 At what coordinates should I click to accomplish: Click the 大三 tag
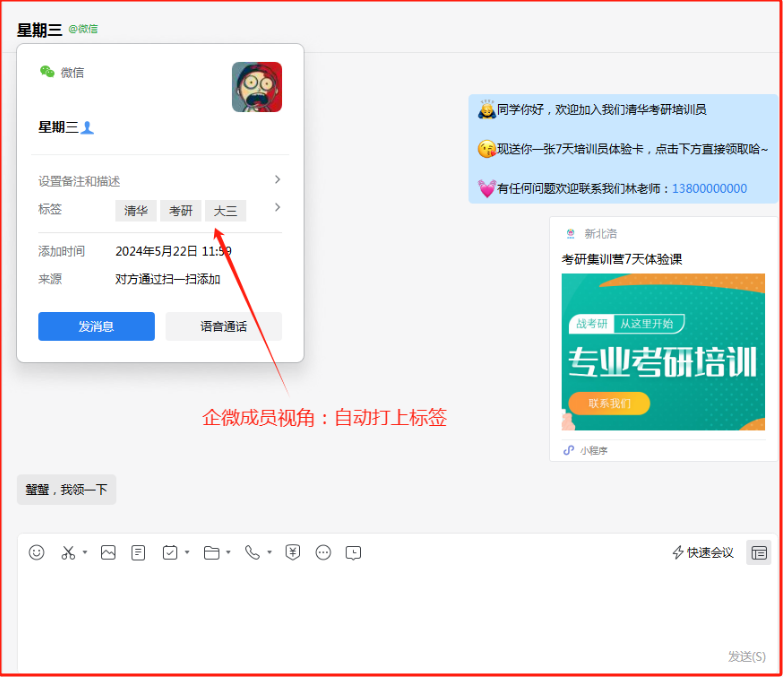point(226,210)
